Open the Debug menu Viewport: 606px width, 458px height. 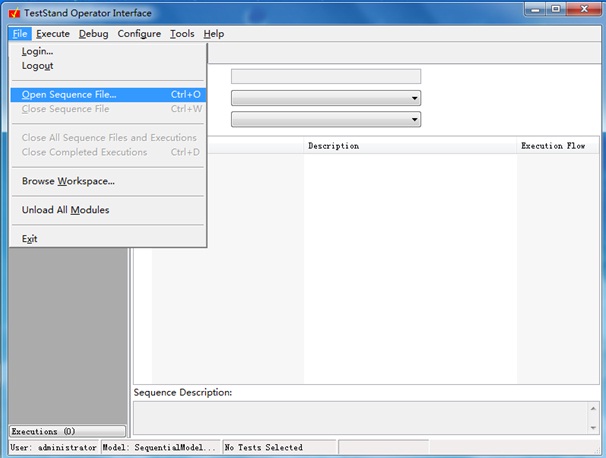pyautogui.click(x=93, y=34)
